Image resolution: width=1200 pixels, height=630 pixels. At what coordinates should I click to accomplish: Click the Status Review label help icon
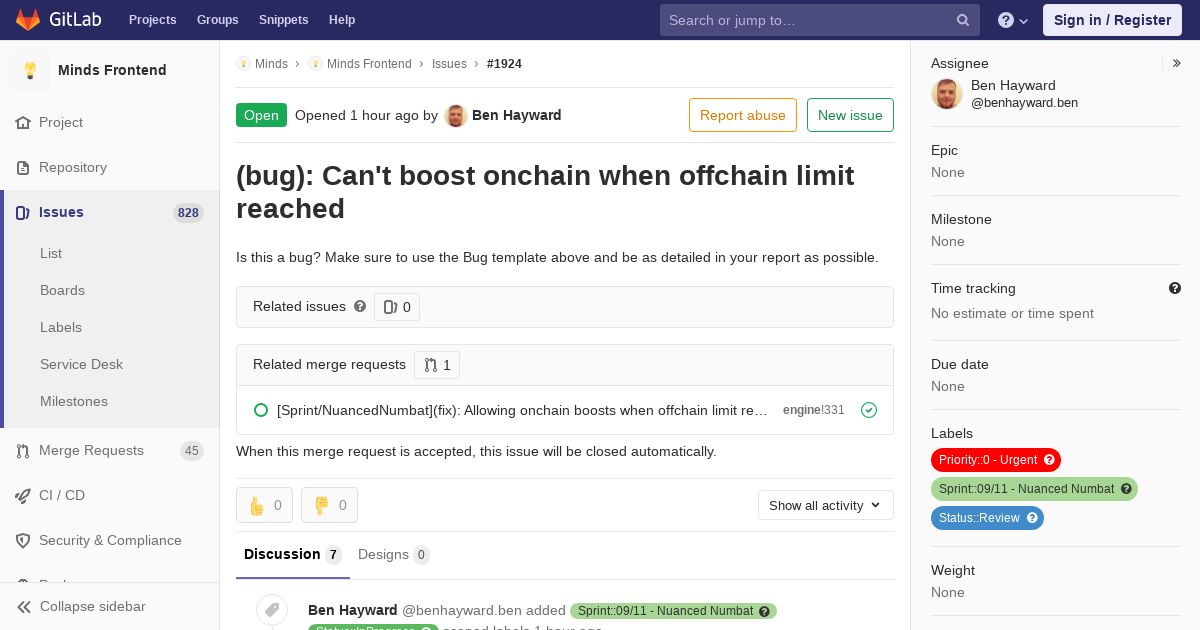coord(1032,518)
